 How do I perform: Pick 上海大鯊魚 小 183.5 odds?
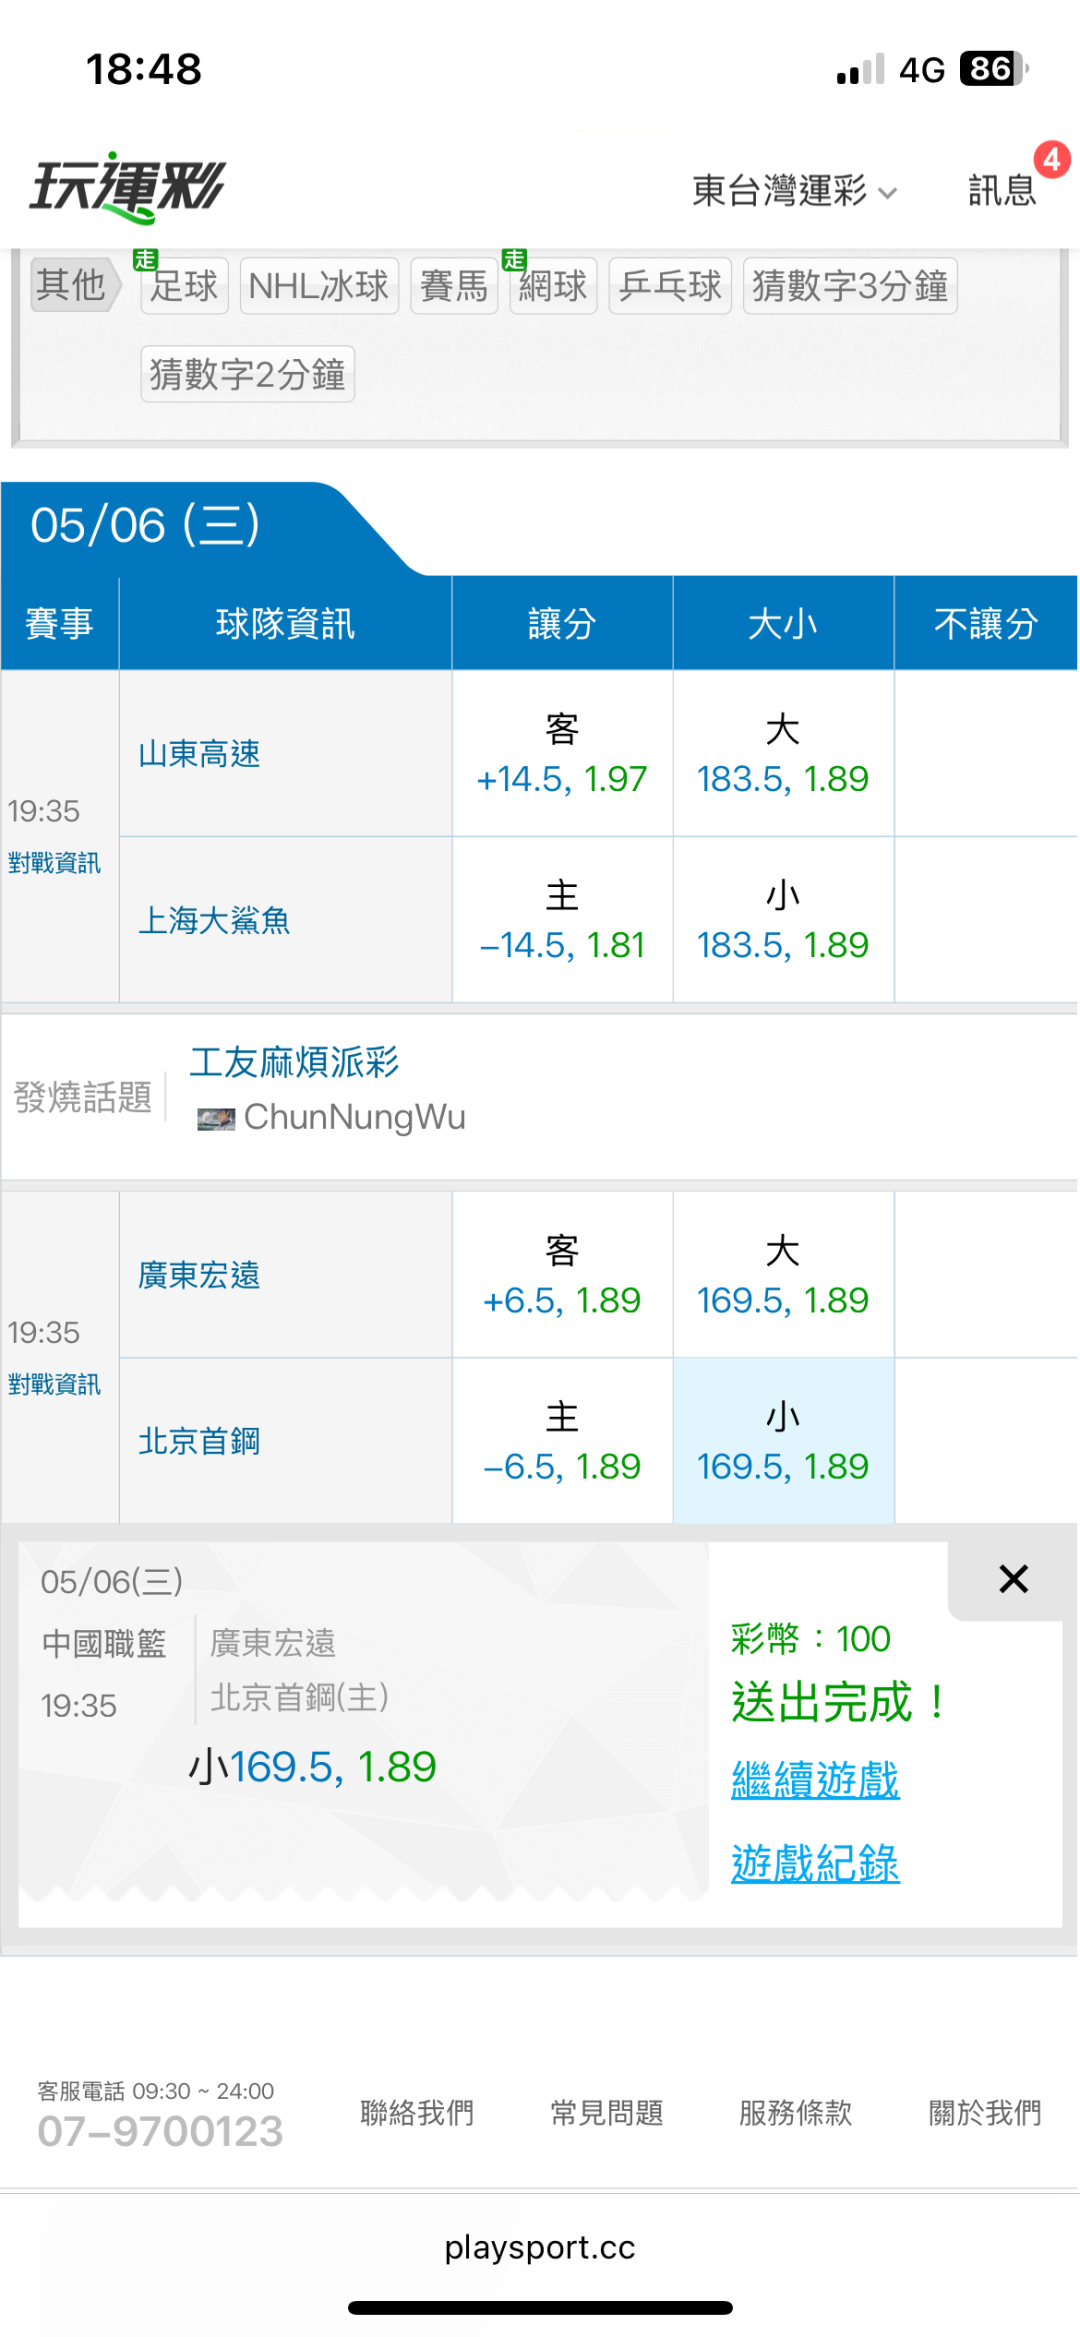point(783,920)
